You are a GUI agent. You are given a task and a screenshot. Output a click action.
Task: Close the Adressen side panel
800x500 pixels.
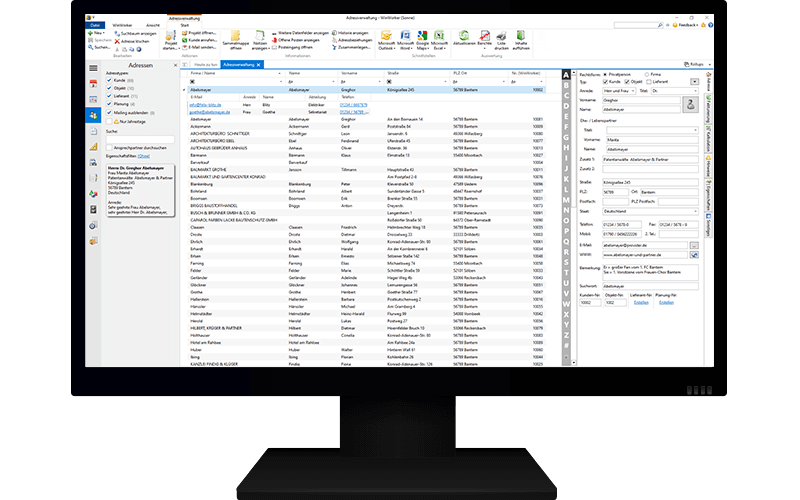(175, 65)
